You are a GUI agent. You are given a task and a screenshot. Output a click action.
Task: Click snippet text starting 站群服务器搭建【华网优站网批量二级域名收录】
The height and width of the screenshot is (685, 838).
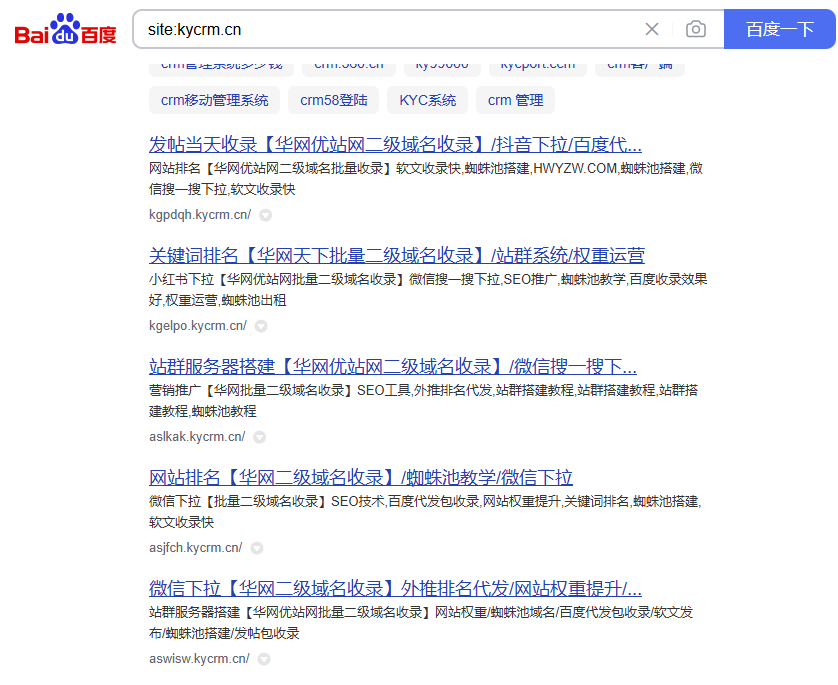pyautogui.click(x=421, y=623)
